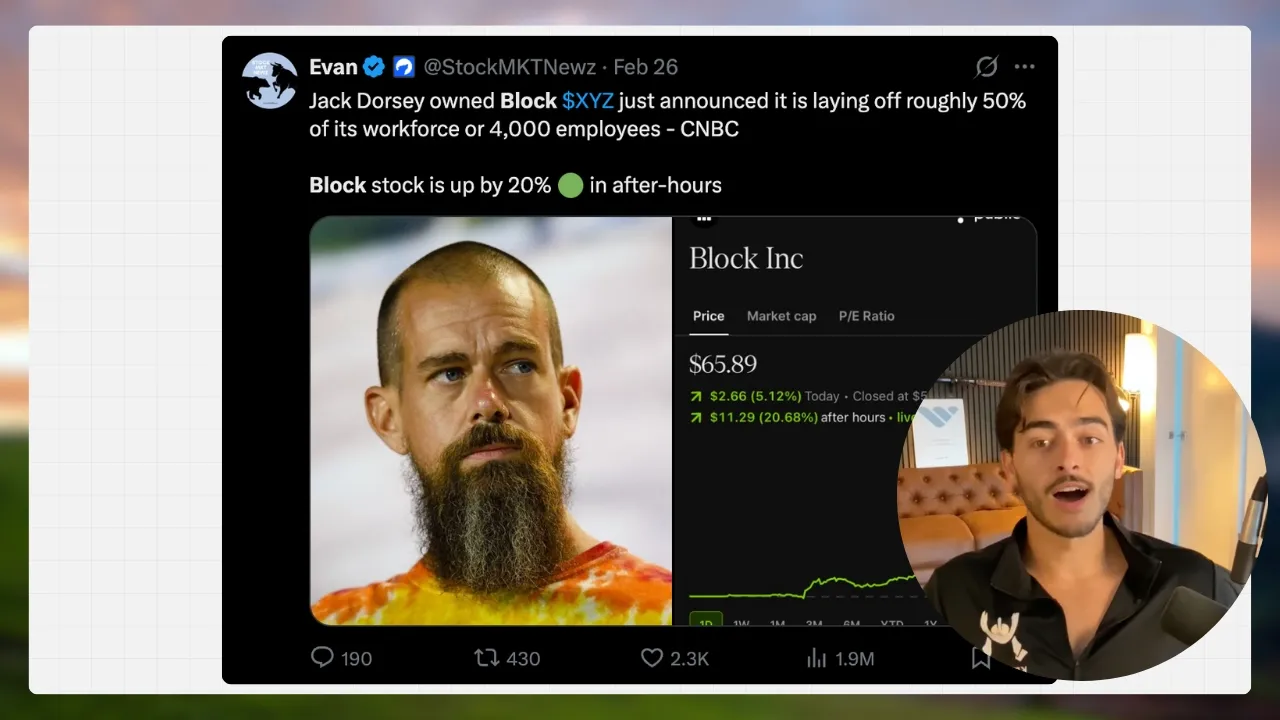1280x720 pixels.
Task: Open the view analytics bar chart icon
Action: click(x=817, y=657)
